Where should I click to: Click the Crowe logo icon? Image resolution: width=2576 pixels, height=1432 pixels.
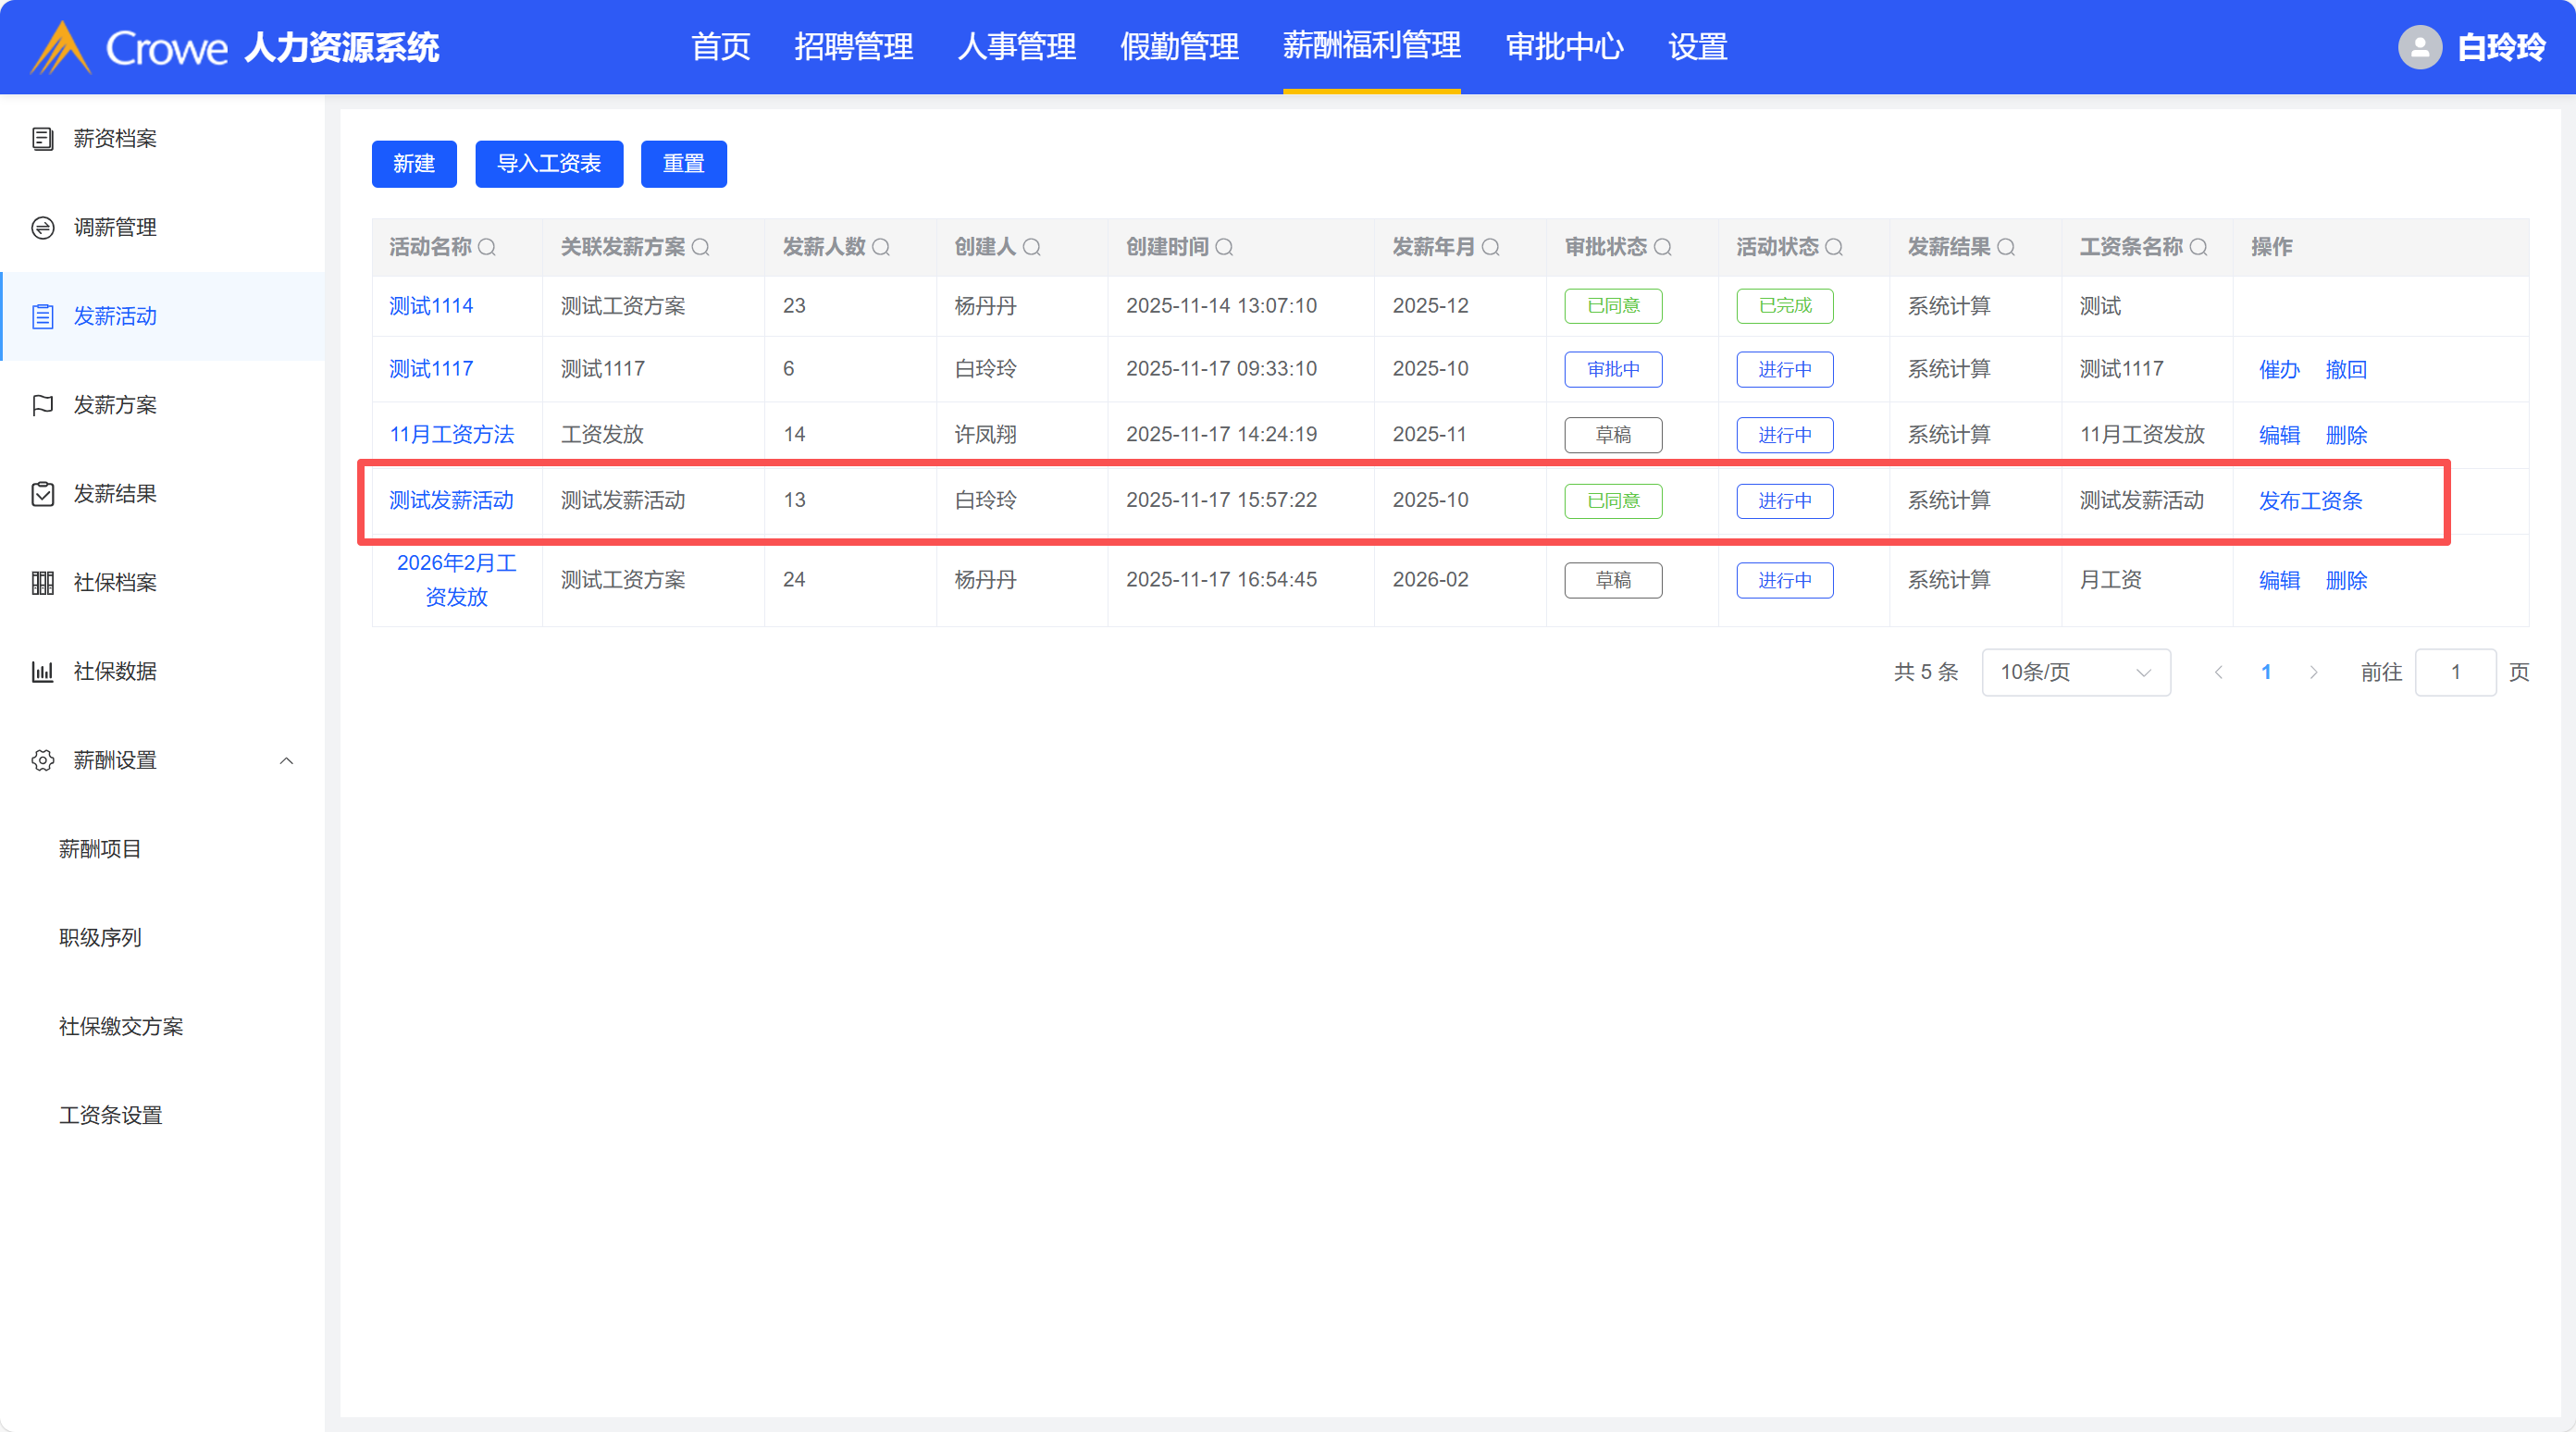coord(61,47)
